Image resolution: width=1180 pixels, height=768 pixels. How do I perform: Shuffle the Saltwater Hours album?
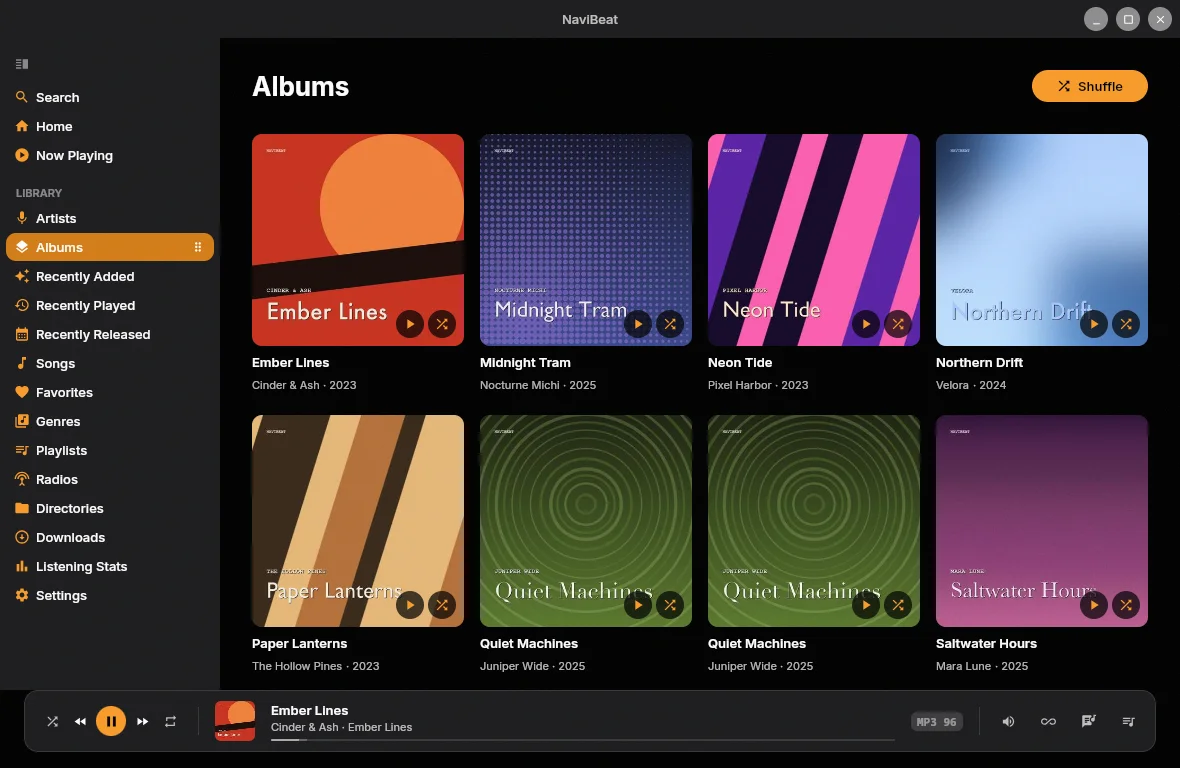[x=1126, y=605]
